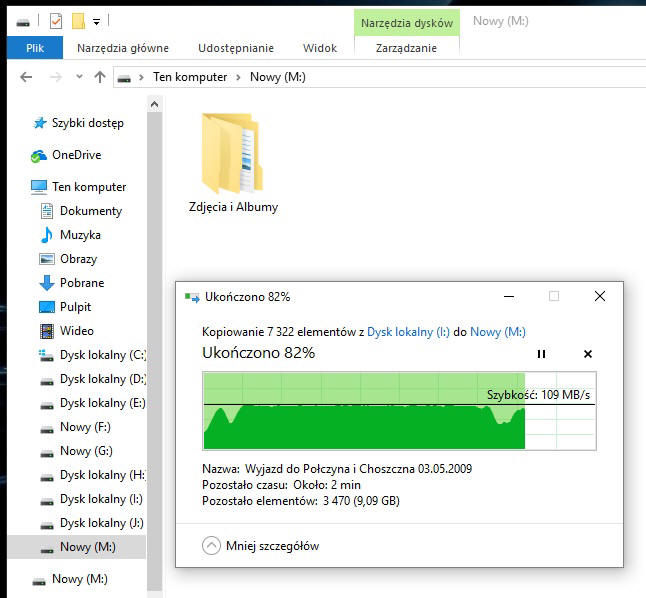Click the green copy speed progress graph
The height and width of the screenshot is (598, 646).
pyautogui.click(x=399, y=410)
